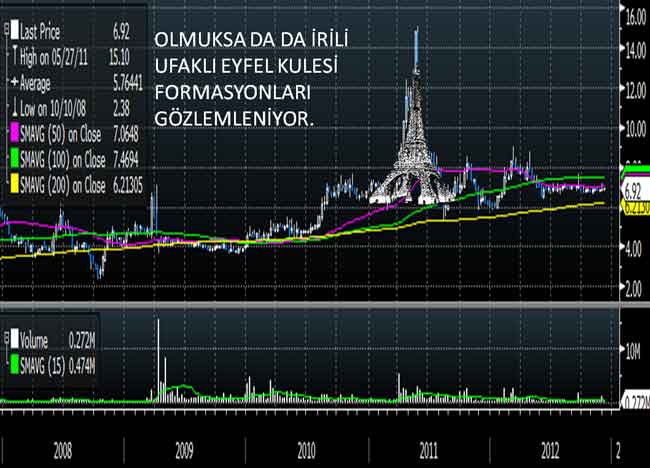This screenshot has width=650, height=468.
Task: Click the High marker icon in the legend
Action: 15,56
